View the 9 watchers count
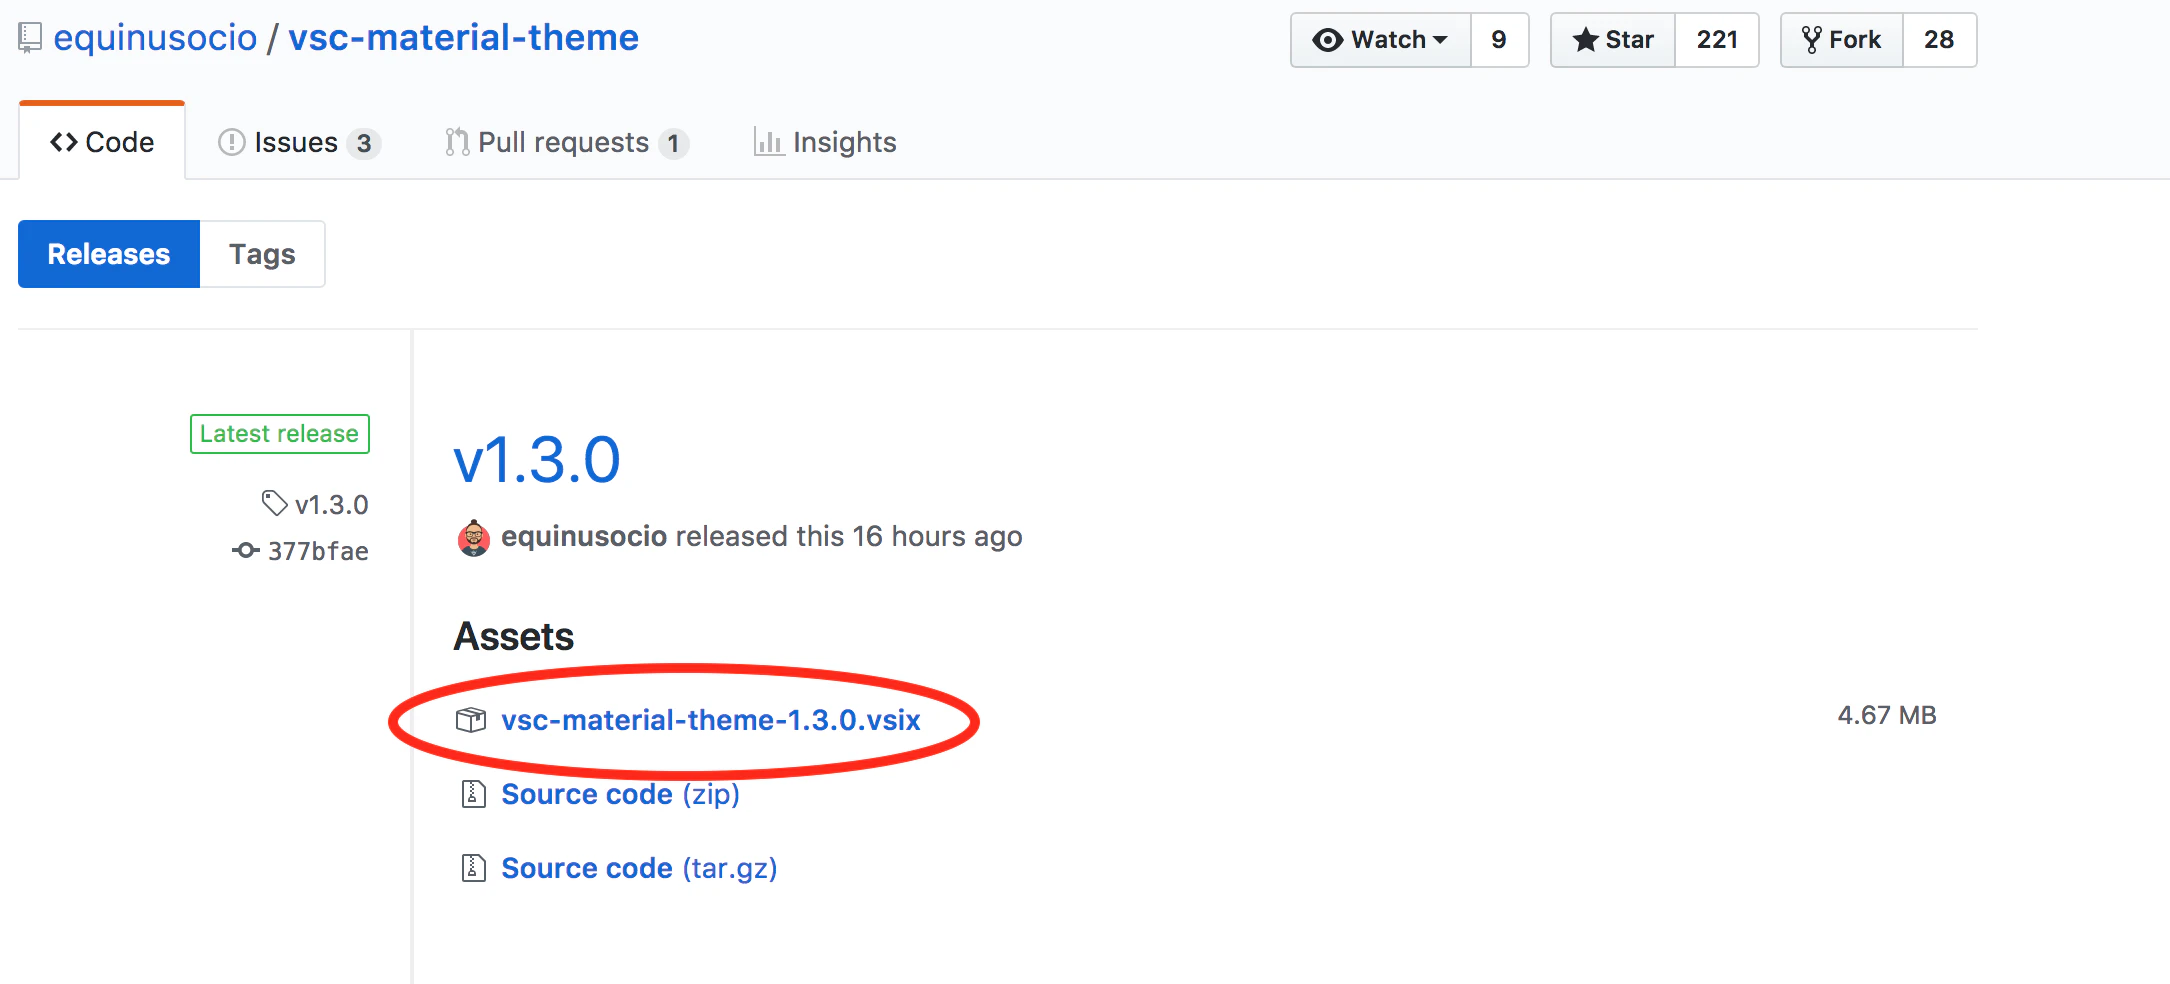 (1499, 40)
